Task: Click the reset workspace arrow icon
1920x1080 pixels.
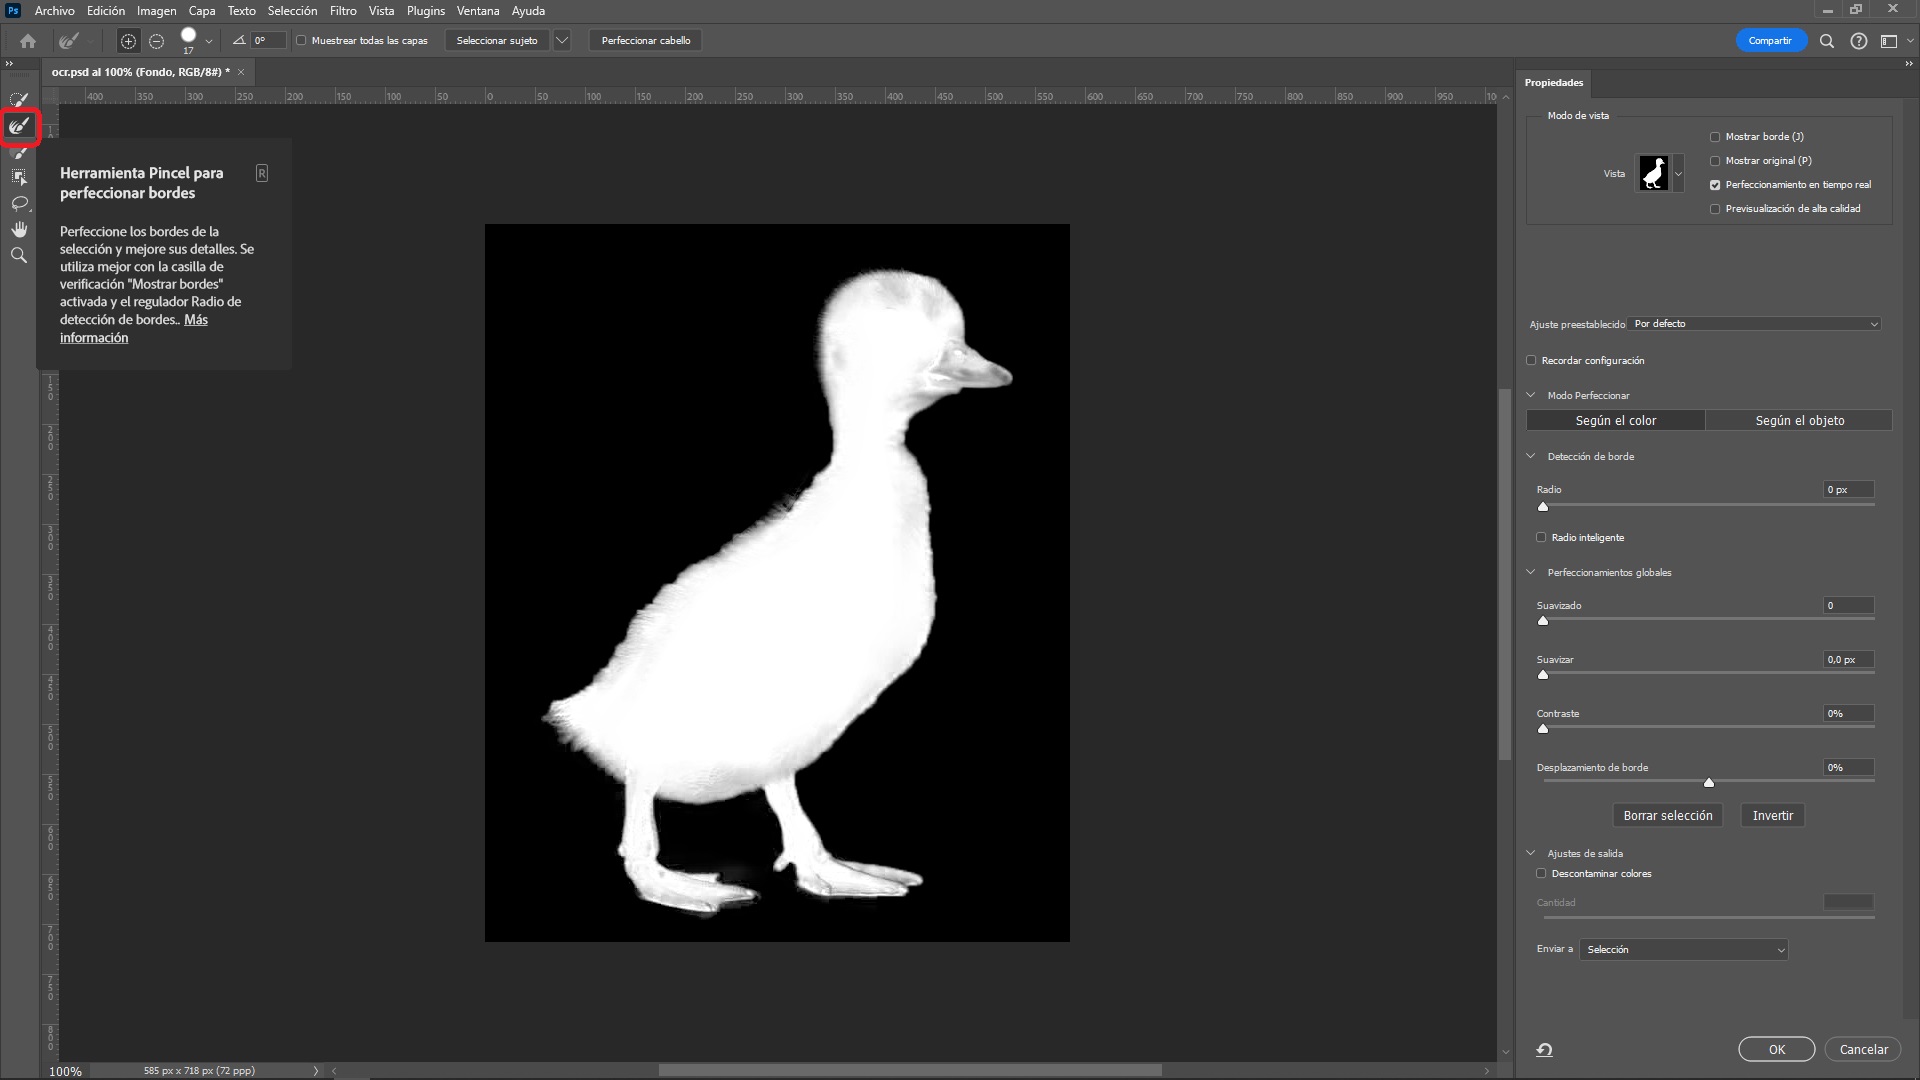Action: pos(1545,1049)
